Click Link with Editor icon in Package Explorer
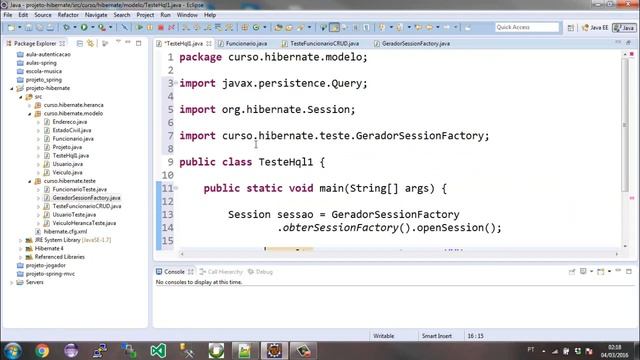 click(90, 43)
